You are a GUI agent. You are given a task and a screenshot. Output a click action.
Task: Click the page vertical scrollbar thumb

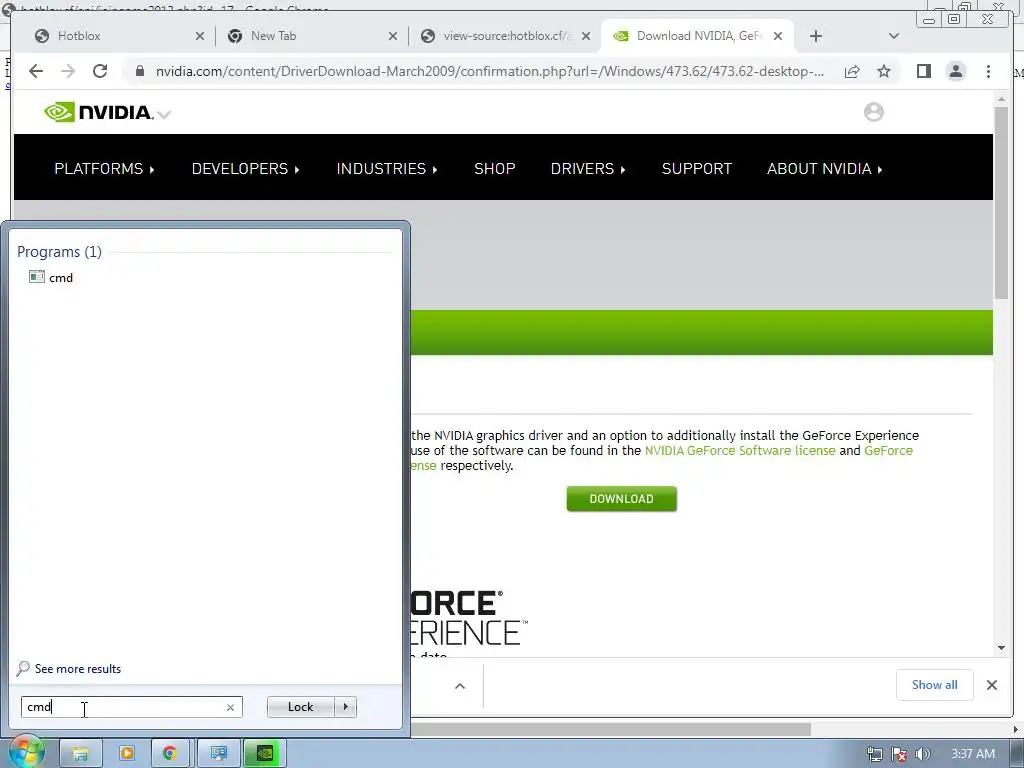1001,202
